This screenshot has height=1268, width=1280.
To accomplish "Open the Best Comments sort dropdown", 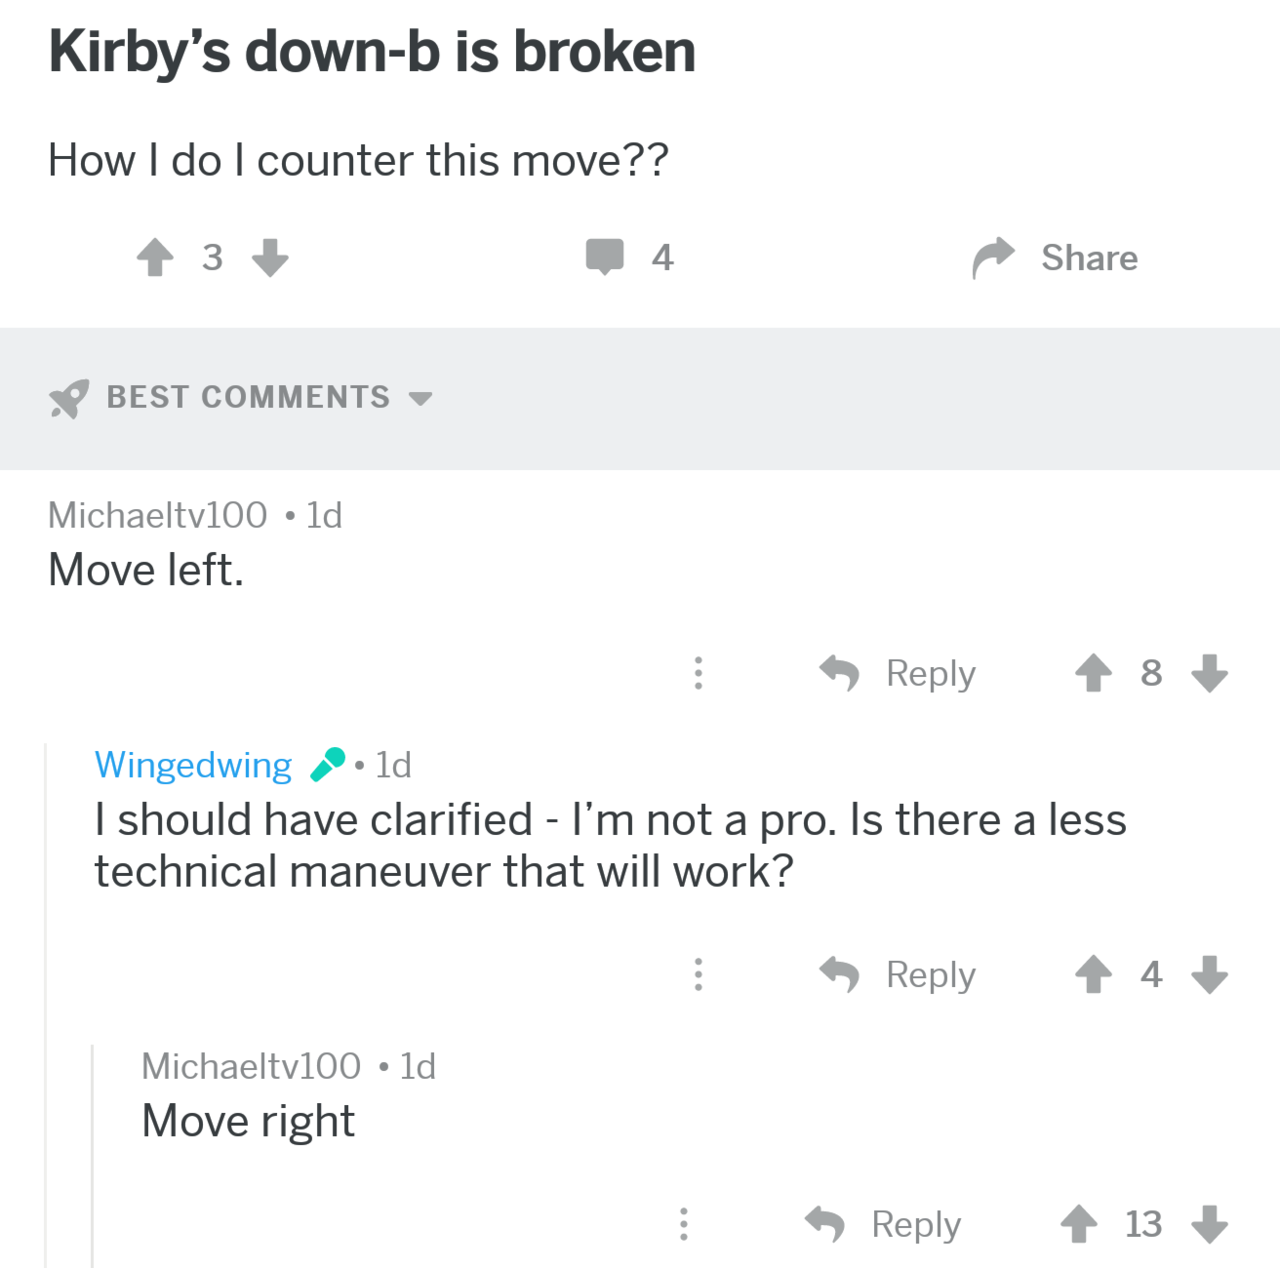I will (x=422, y=399).
